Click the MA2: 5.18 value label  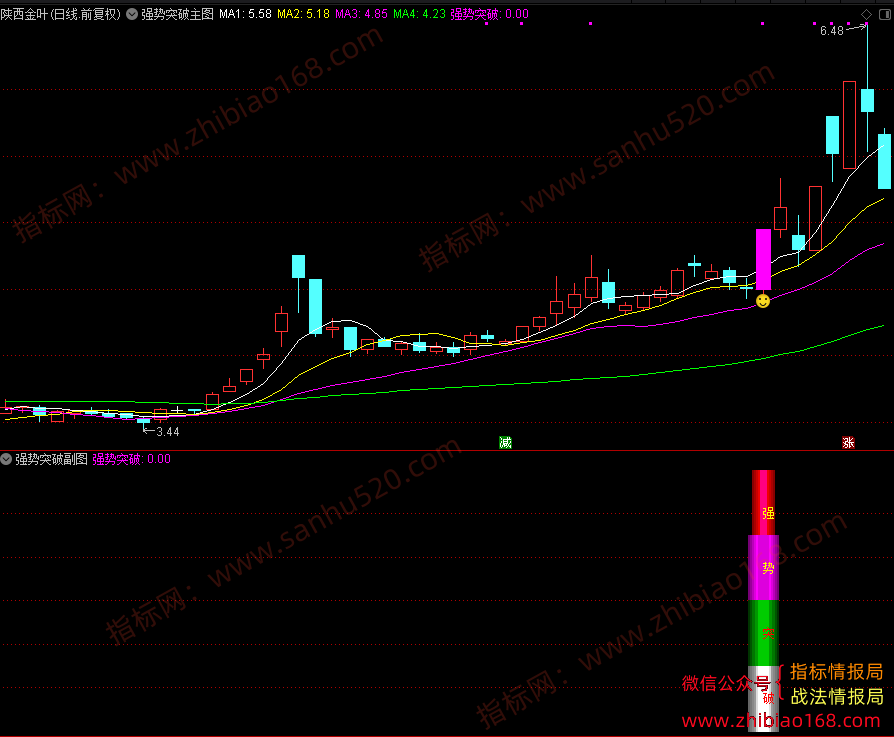303,14
